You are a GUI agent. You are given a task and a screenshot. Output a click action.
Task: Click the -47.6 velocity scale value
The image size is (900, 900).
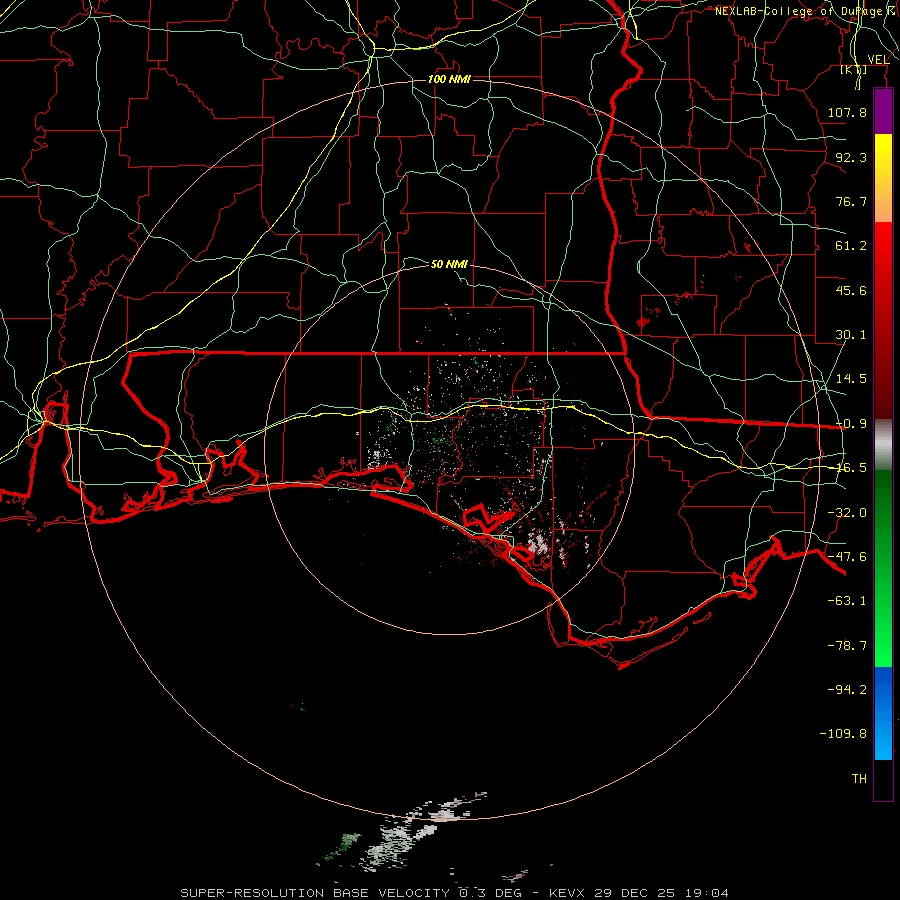click(847, 557)
